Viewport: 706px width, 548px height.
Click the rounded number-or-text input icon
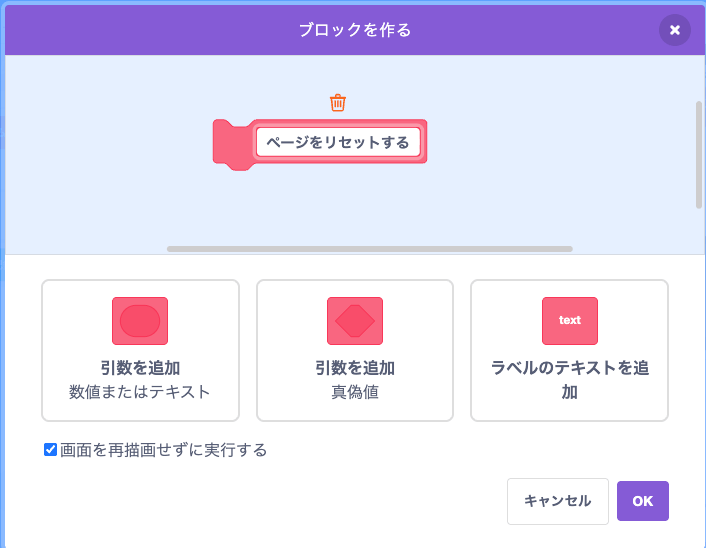click(140, 321)
